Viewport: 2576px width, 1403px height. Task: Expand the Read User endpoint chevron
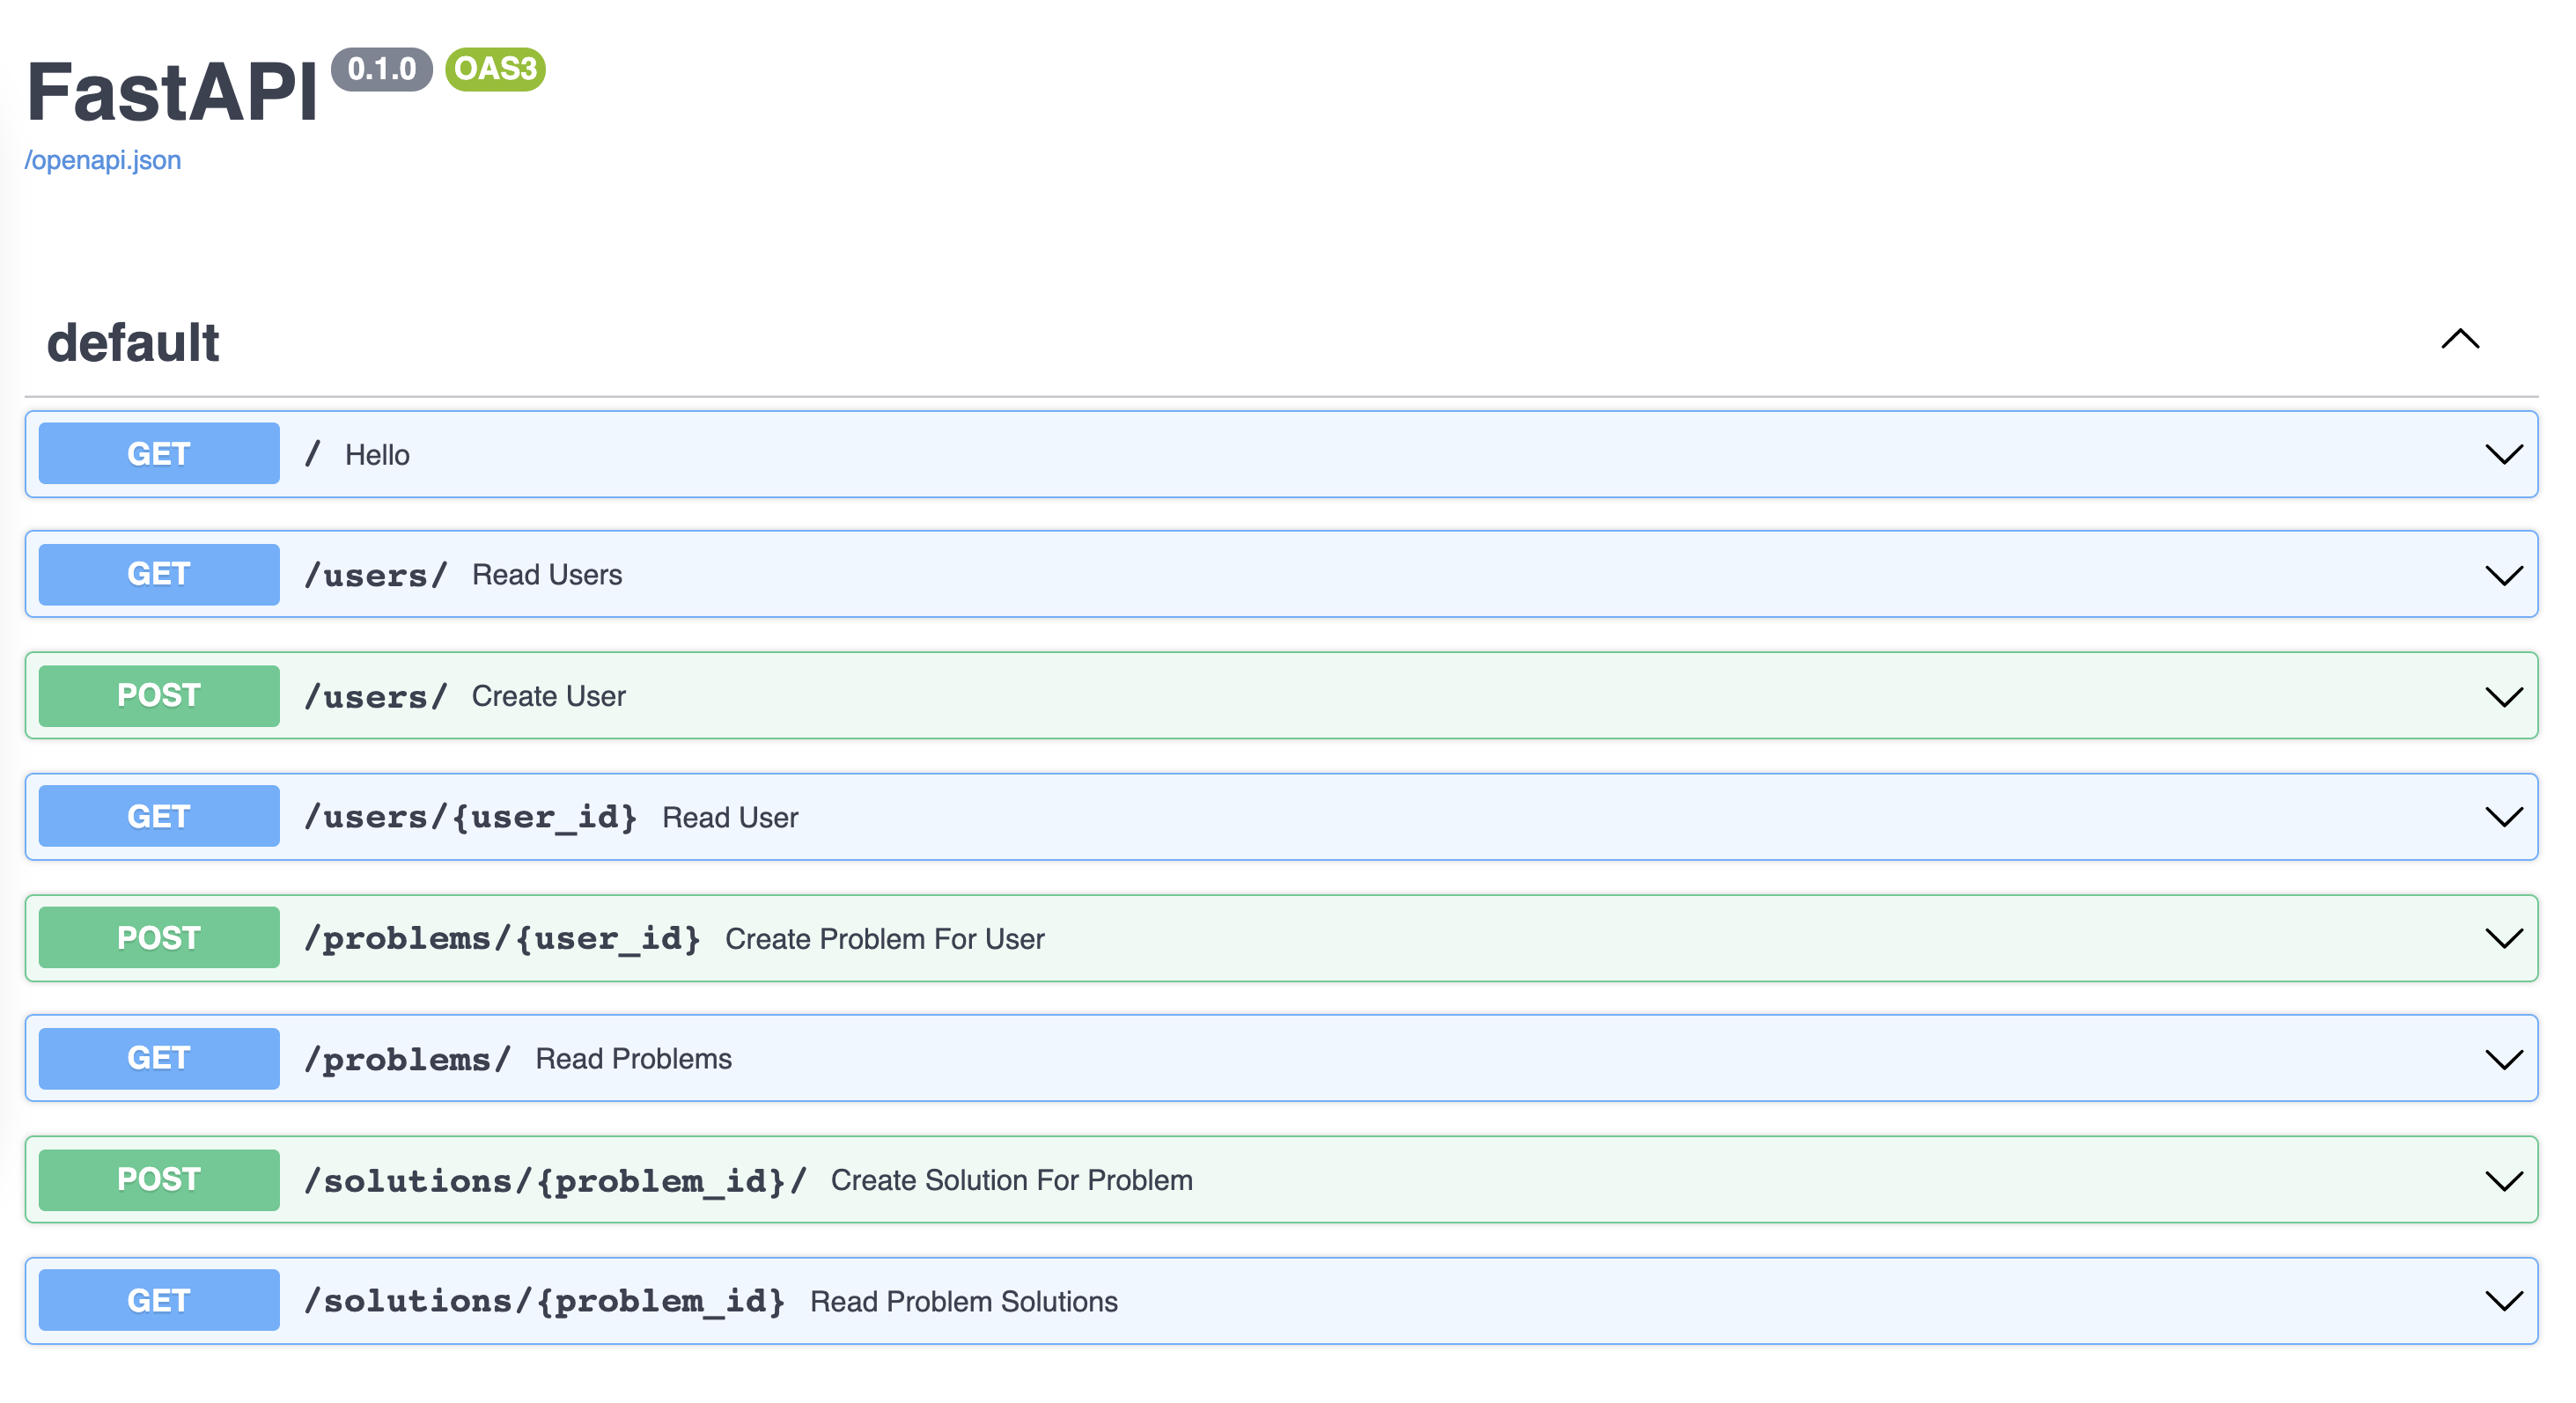pos(2503,817)
